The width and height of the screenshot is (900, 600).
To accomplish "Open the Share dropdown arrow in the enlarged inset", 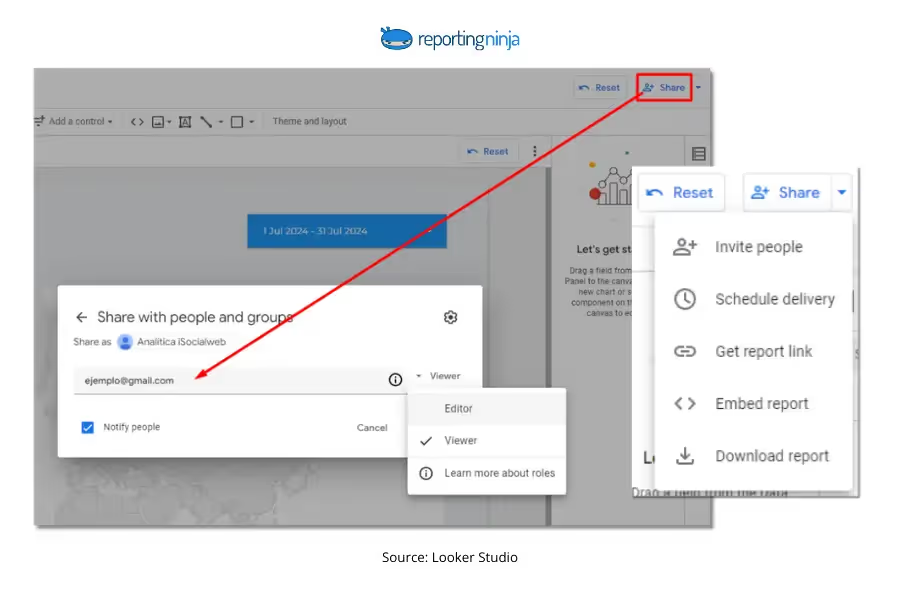I will [841, 192].
